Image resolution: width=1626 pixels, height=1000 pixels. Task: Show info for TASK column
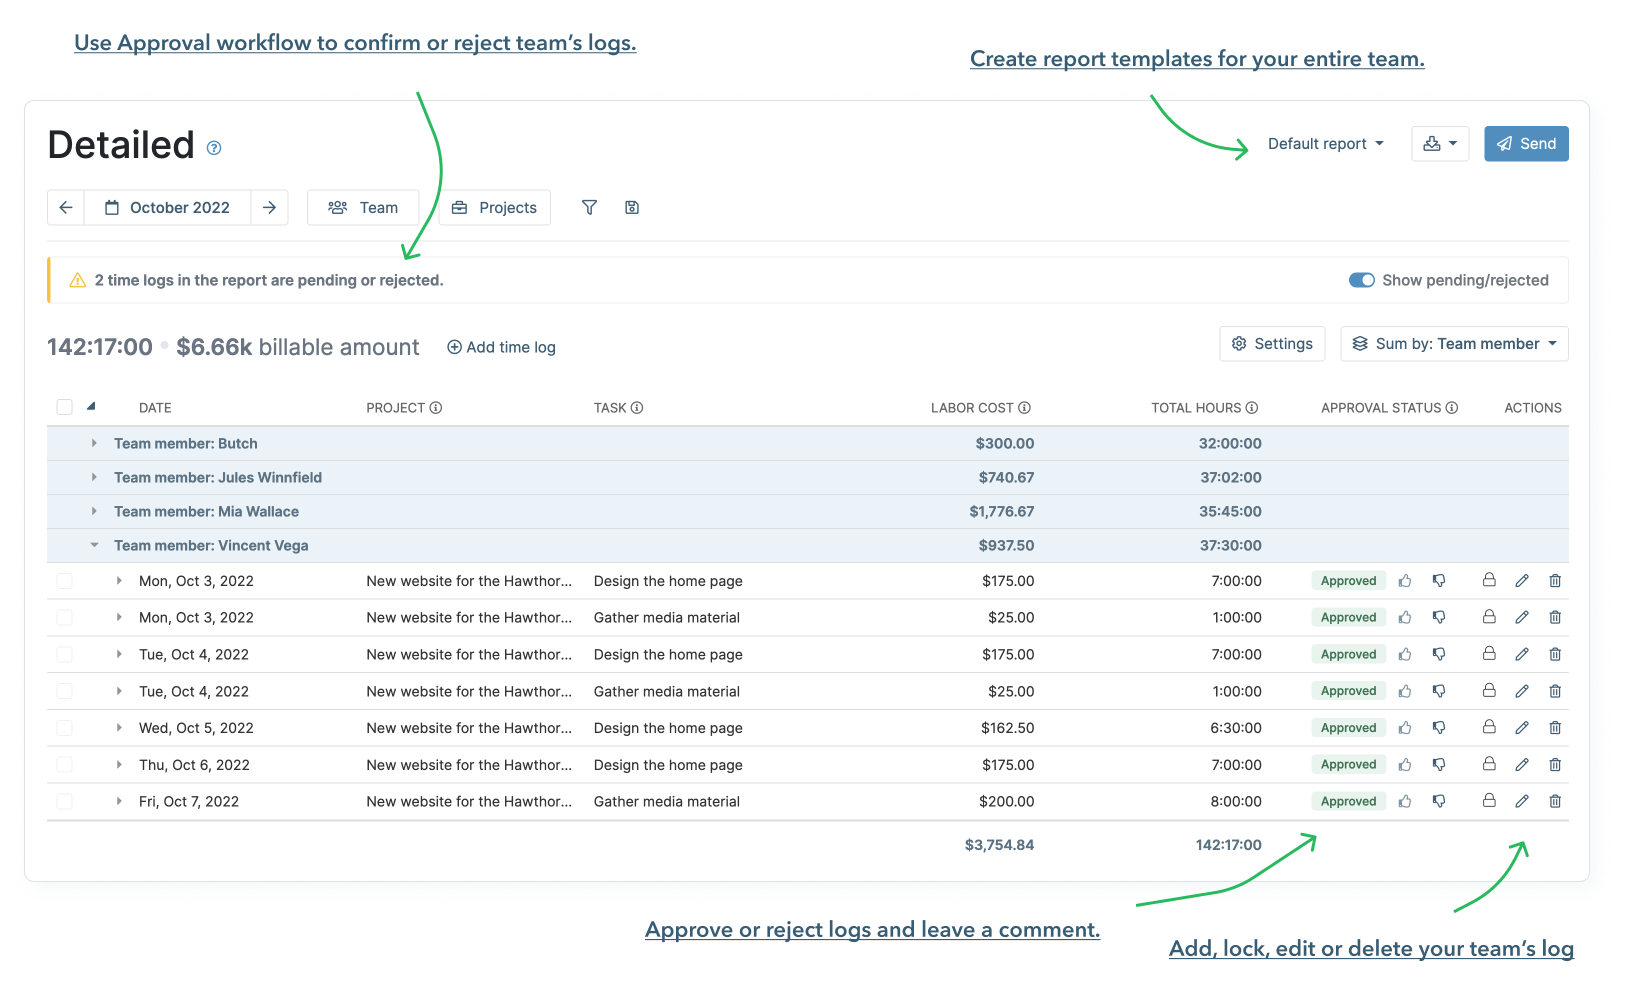[x=637, y=408]
